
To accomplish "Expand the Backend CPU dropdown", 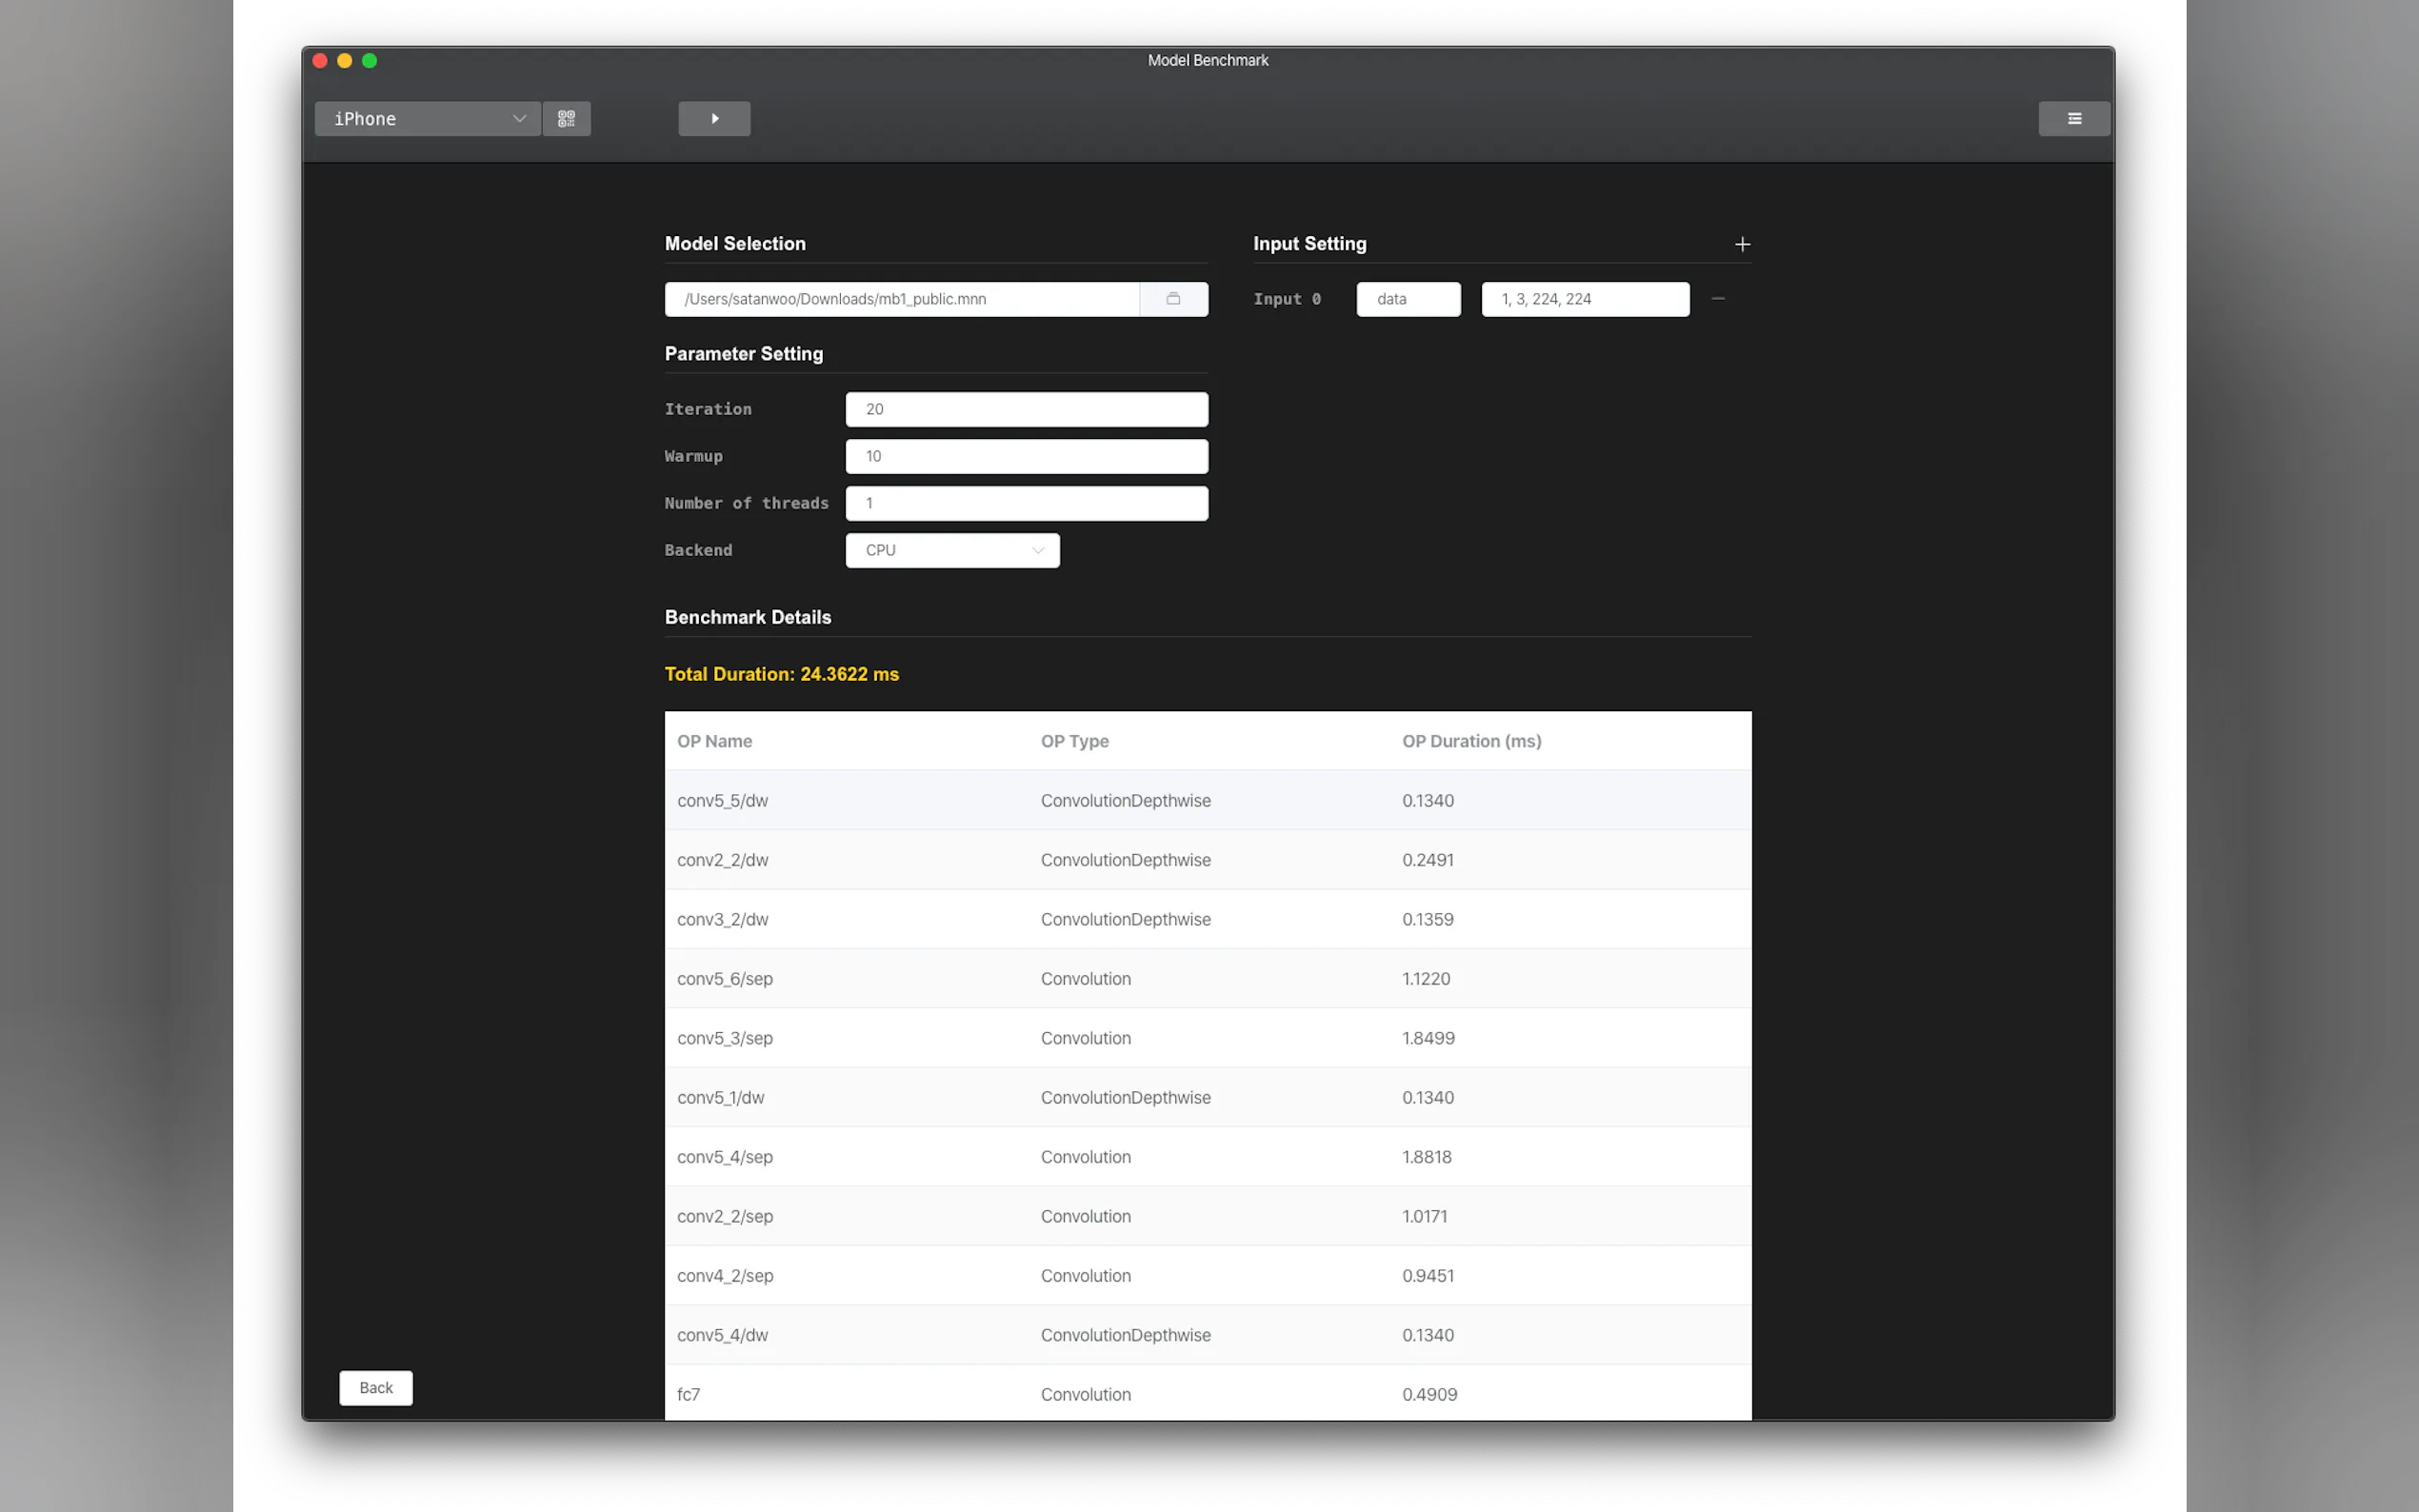I will [952, 550].
